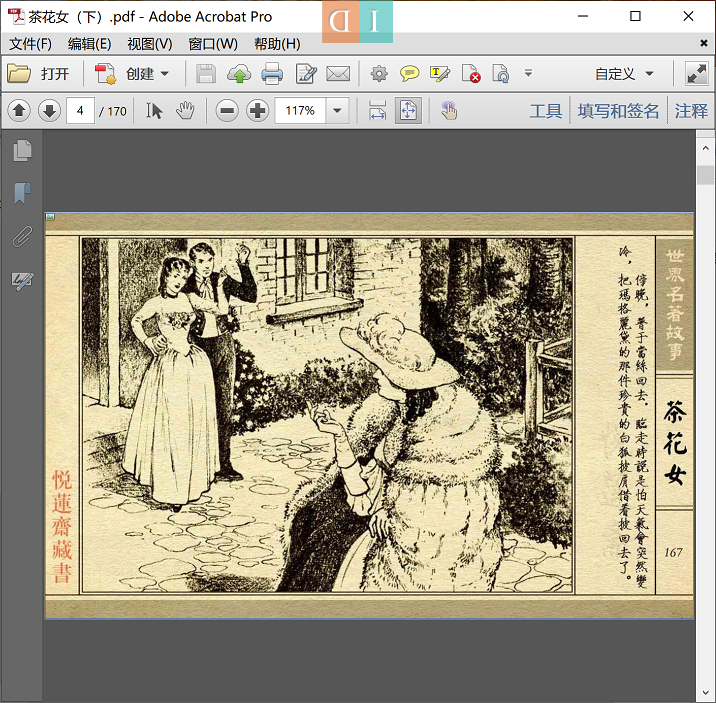Toggle fit one full page mode
Image resolution: width=716 pixels, height=703 pixels.
point(408,110)
